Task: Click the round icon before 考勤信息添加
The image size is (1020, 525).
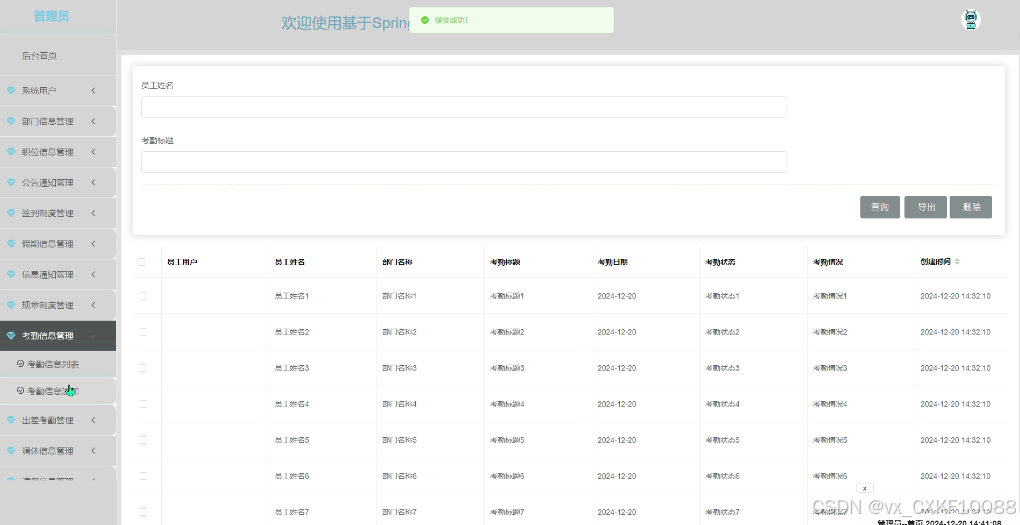Action: tap(20, 391)
